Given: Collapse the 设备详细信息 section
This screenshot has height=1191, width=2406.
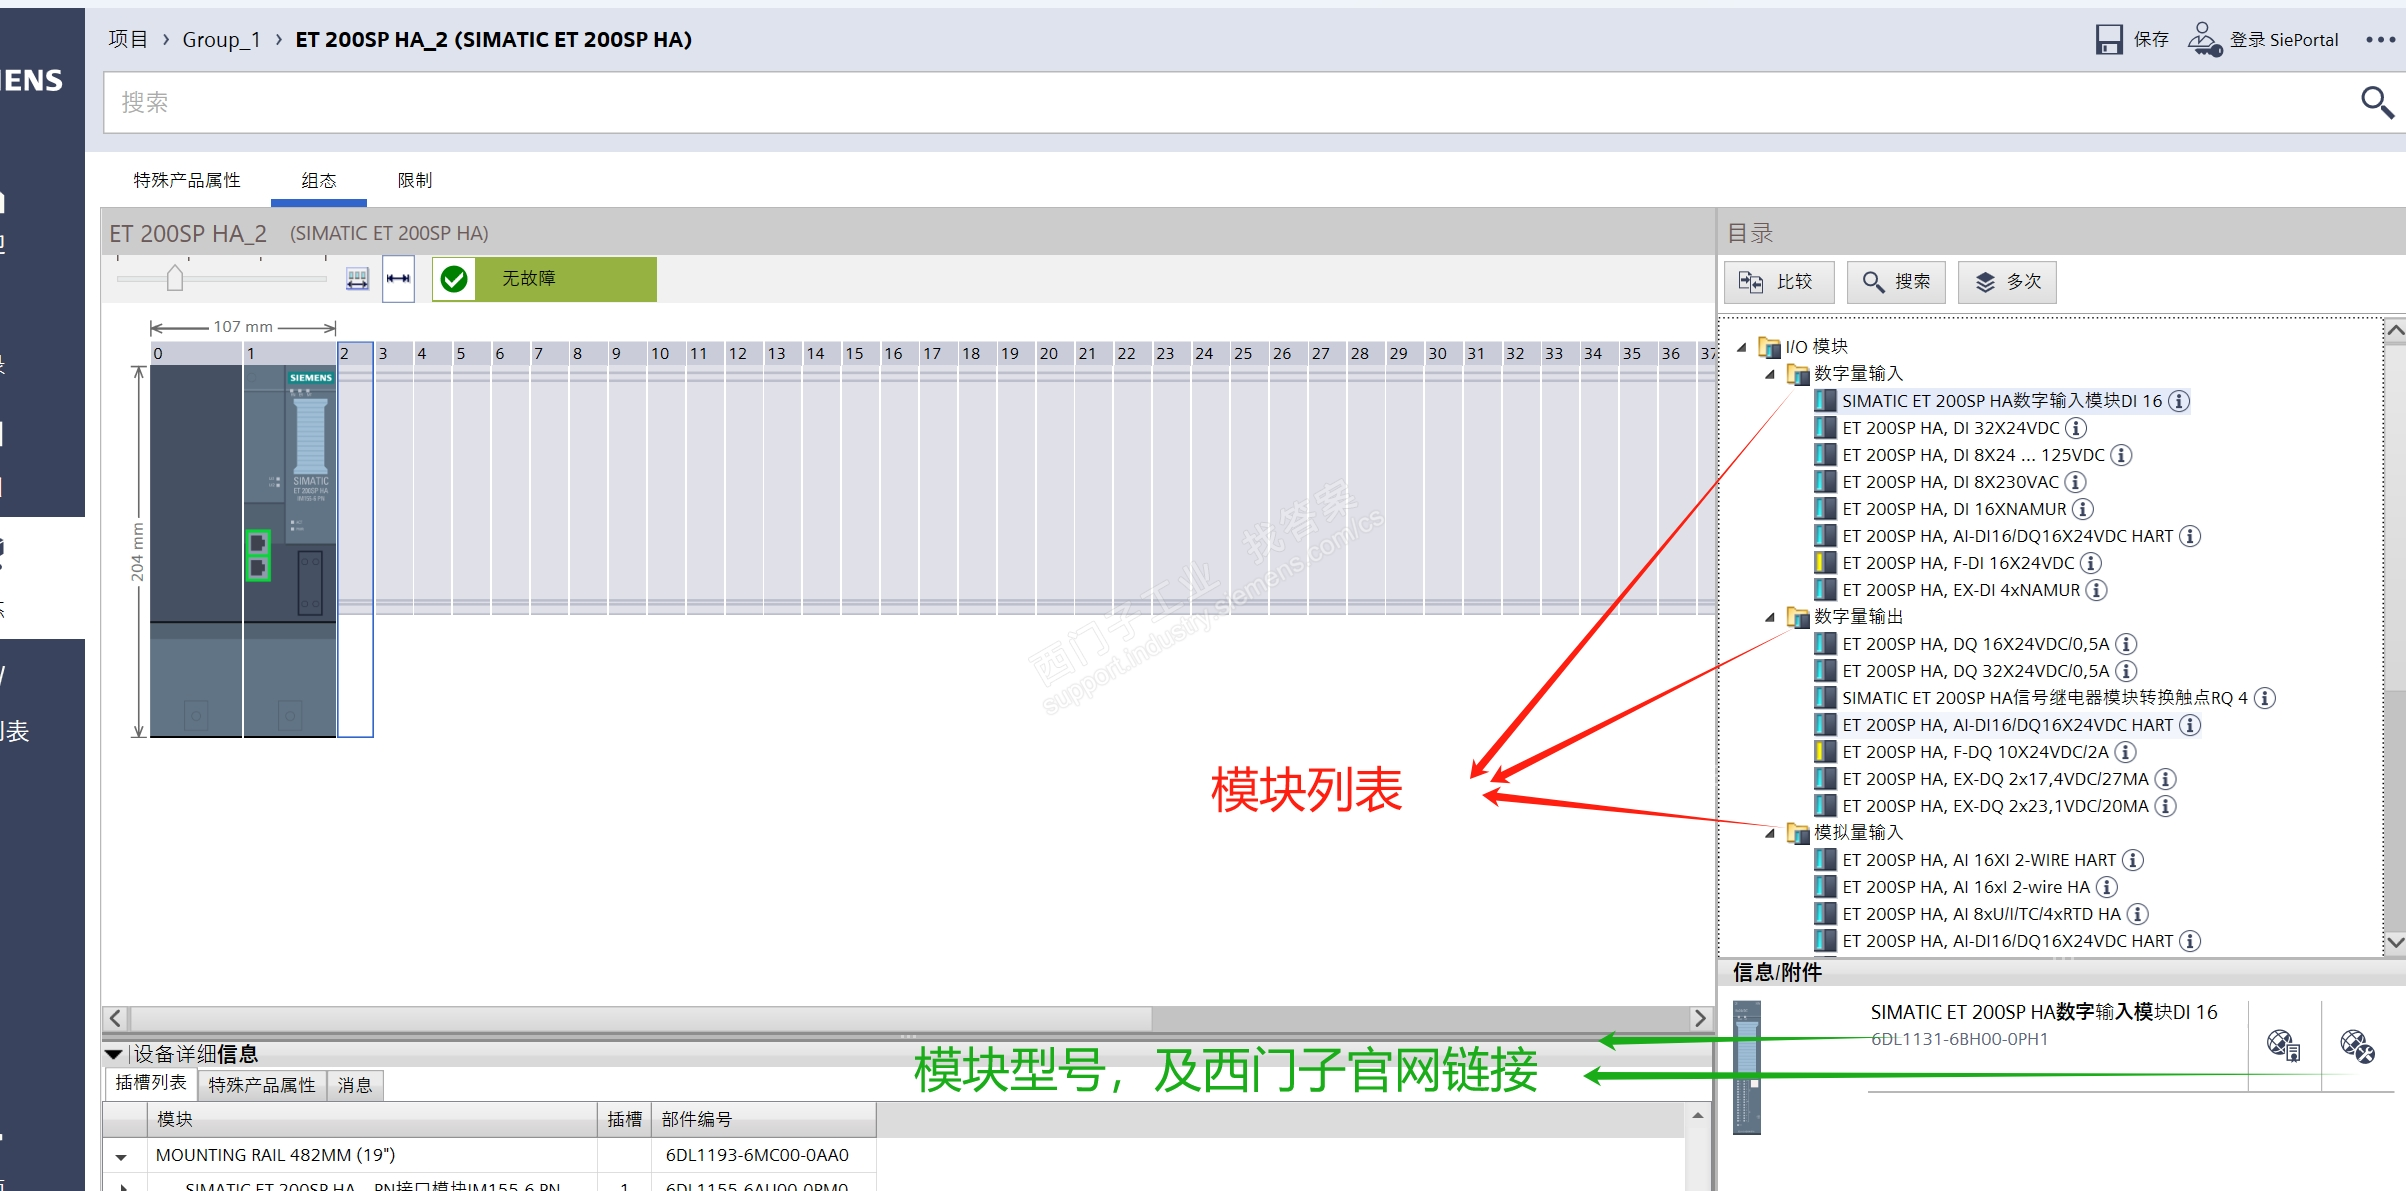Looking at the screenshot, I should click(x=114, y=1054).
